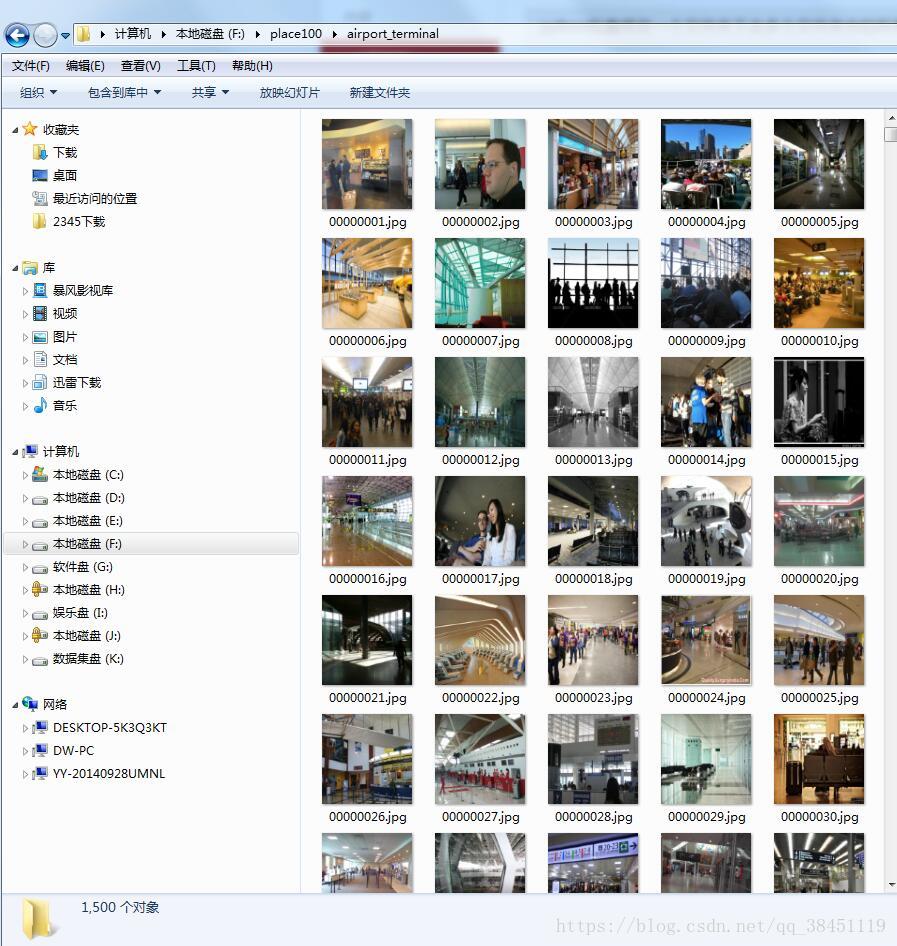Screen dimensions: 897x946
Task: Click the file list scroll up arrow
Action: click(891, 118)
